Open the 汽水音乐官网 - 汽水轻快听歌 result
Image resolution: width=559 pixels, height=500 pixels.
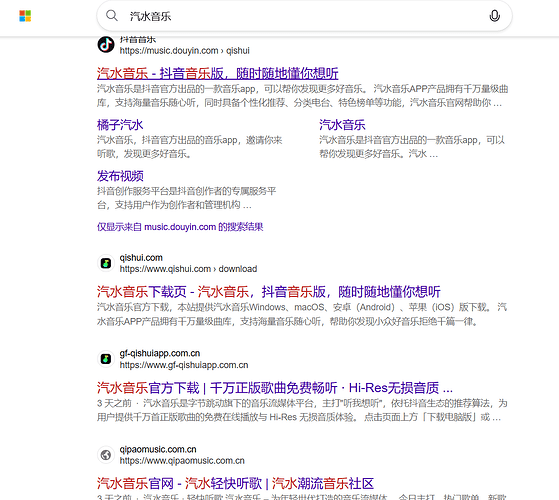tap(235, 484)
